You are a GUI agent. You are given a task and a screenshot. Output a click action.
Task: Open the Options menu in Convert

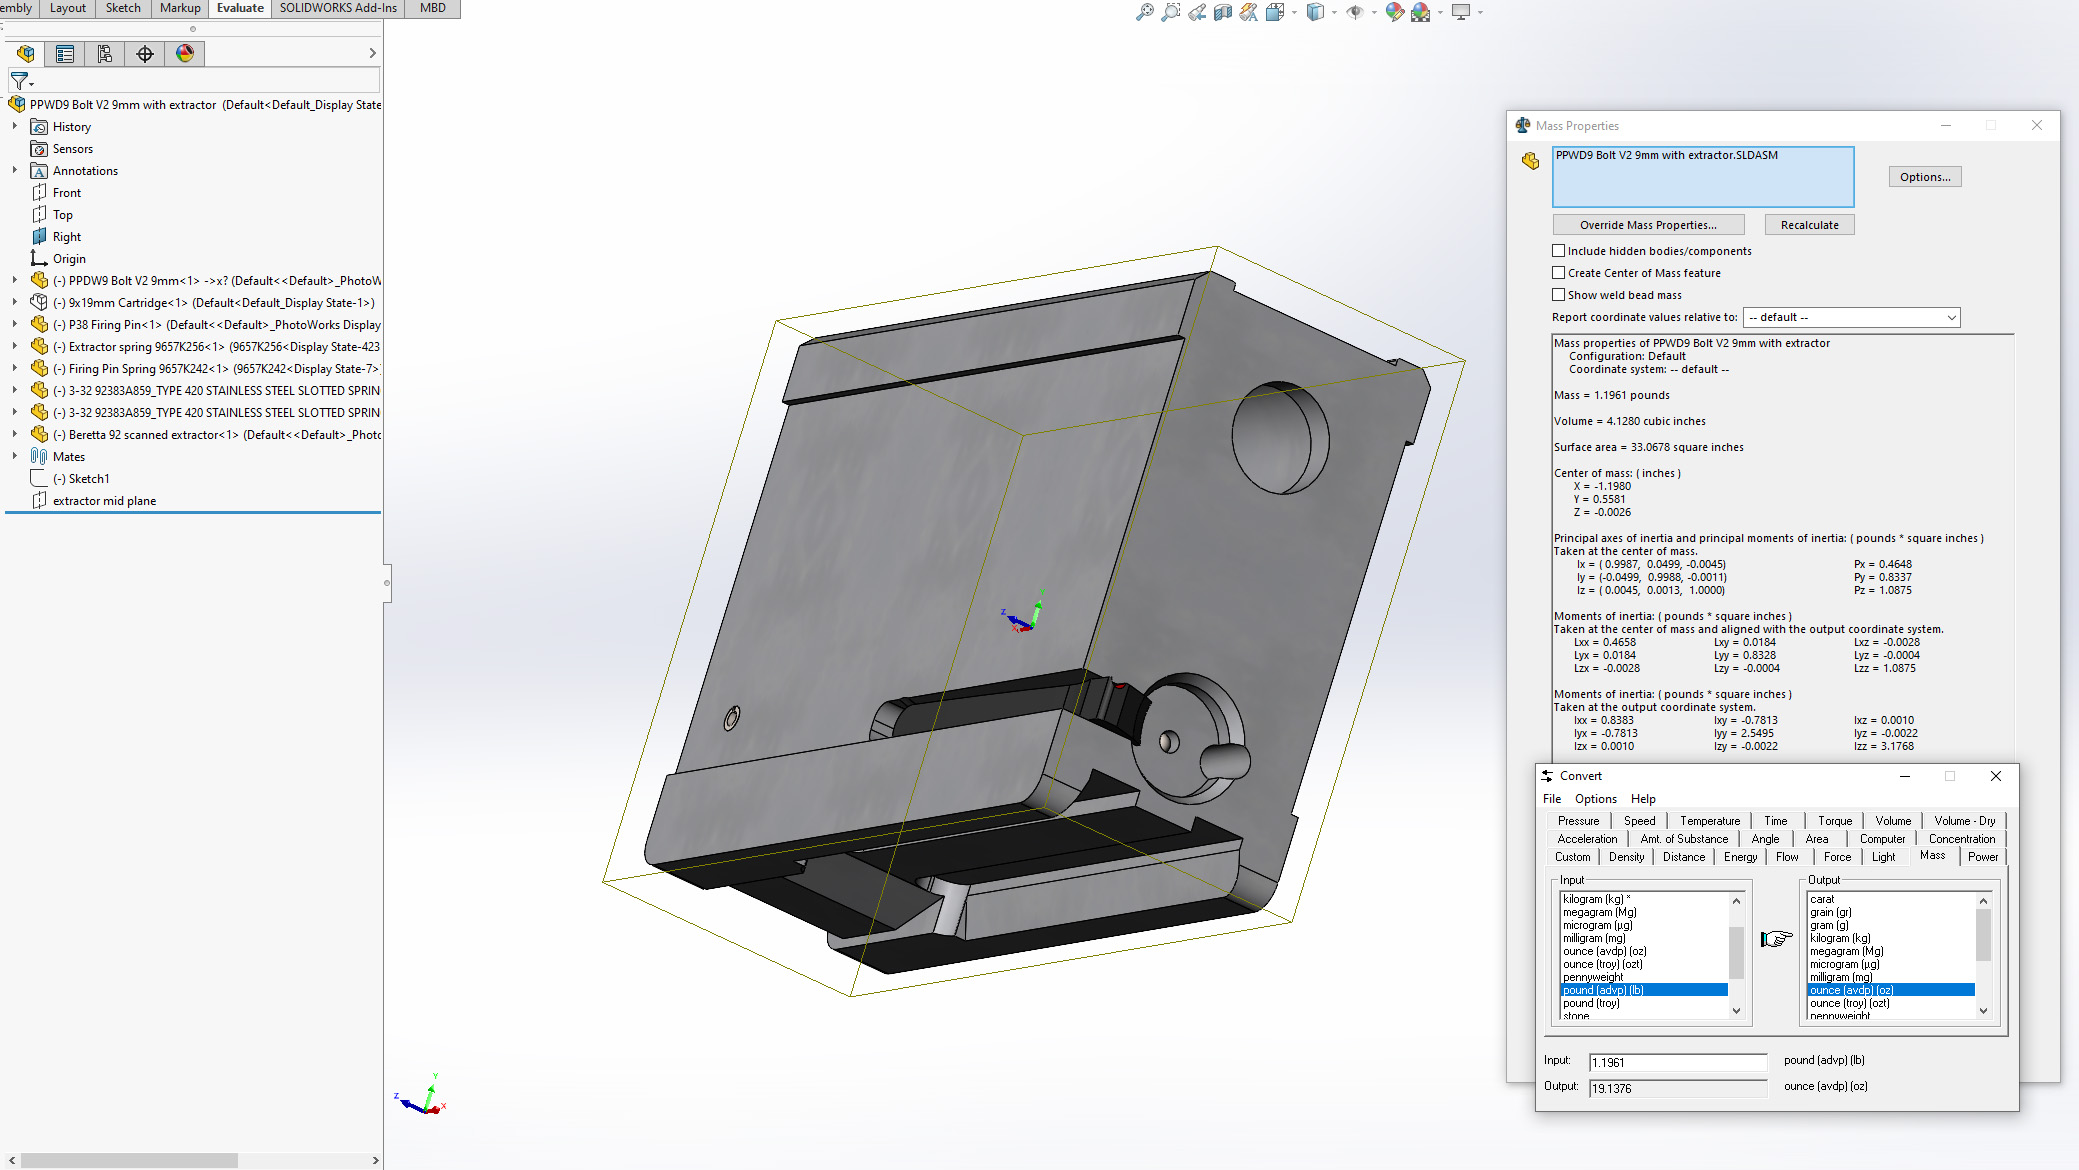point(1595,799)
